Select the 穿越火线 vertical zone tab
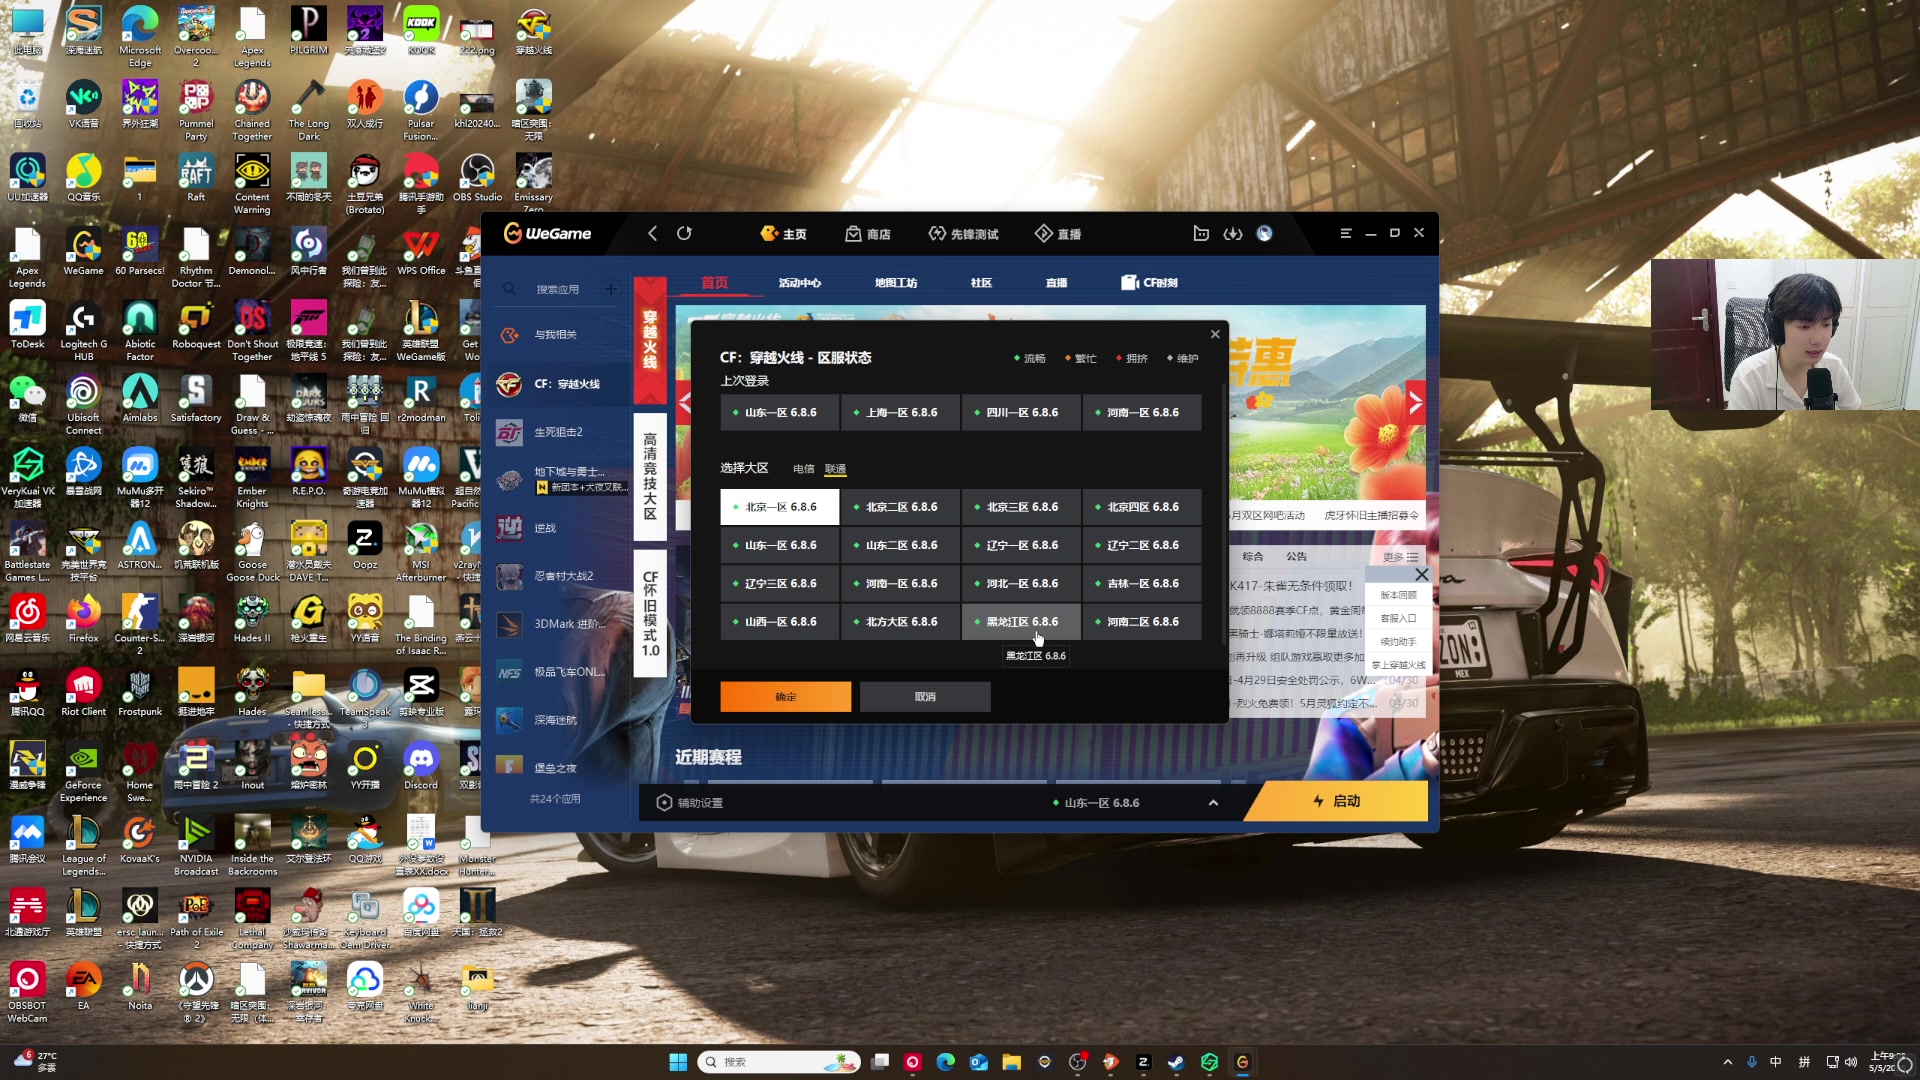1920x1080 pixels. pyautogui.click(x=650, y=340)
